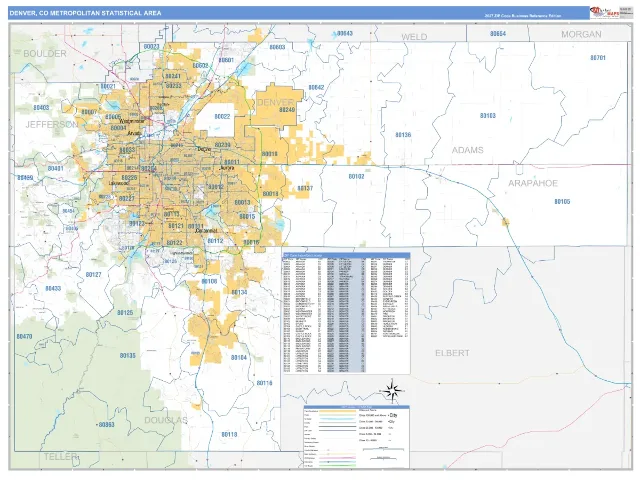Select ZIP code 80104 label
Screen dimensions: 640x480
(x=239, y=358)
